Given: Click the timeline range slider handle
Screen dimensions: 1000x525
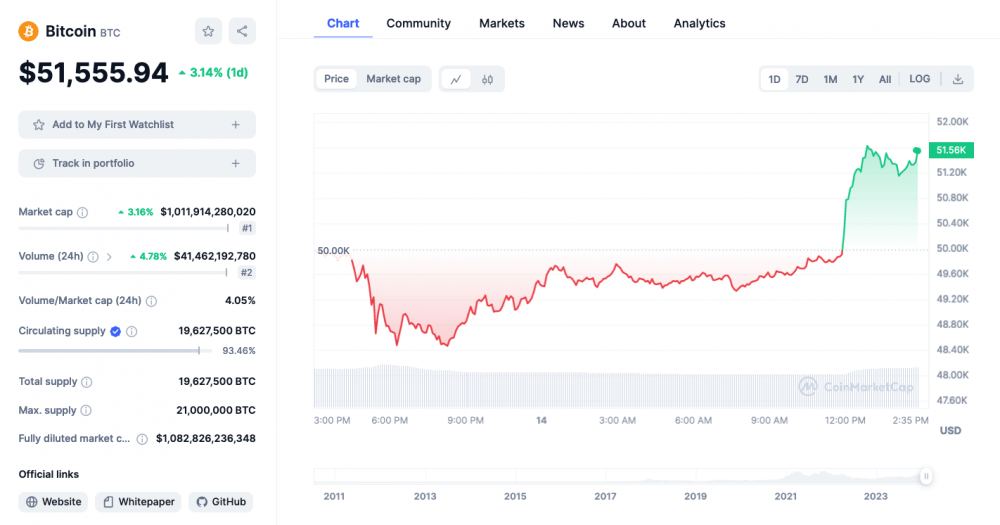Looking at the screenshot, I should tap(926, 477).
